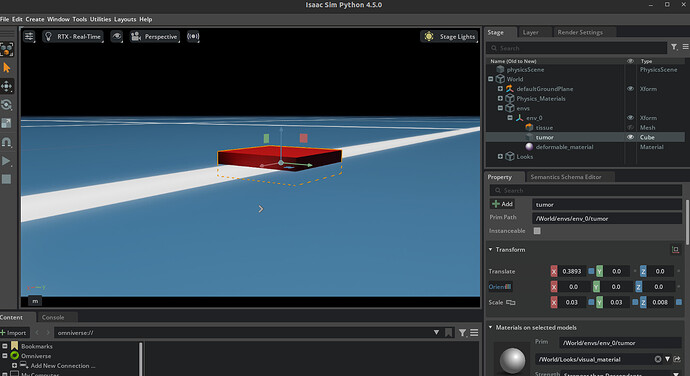690x376 pixels.
Task: Collapse the Transform section
Action: click(491, 250)
